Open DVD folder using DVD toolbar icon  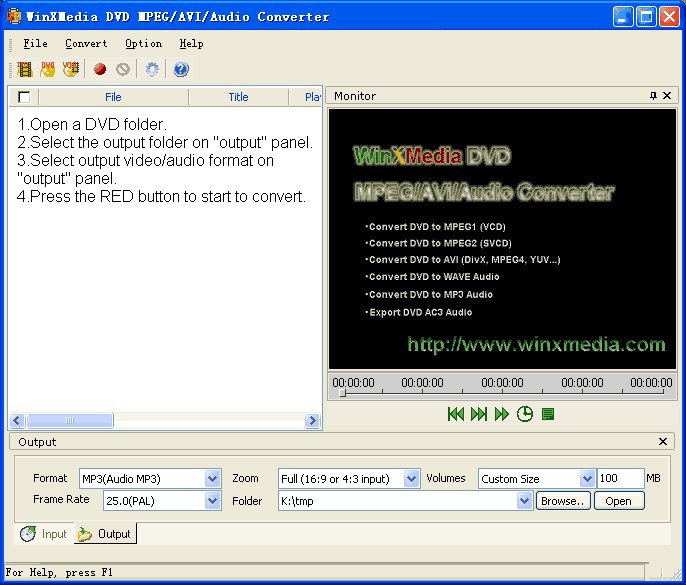click(x=48, y=69)
